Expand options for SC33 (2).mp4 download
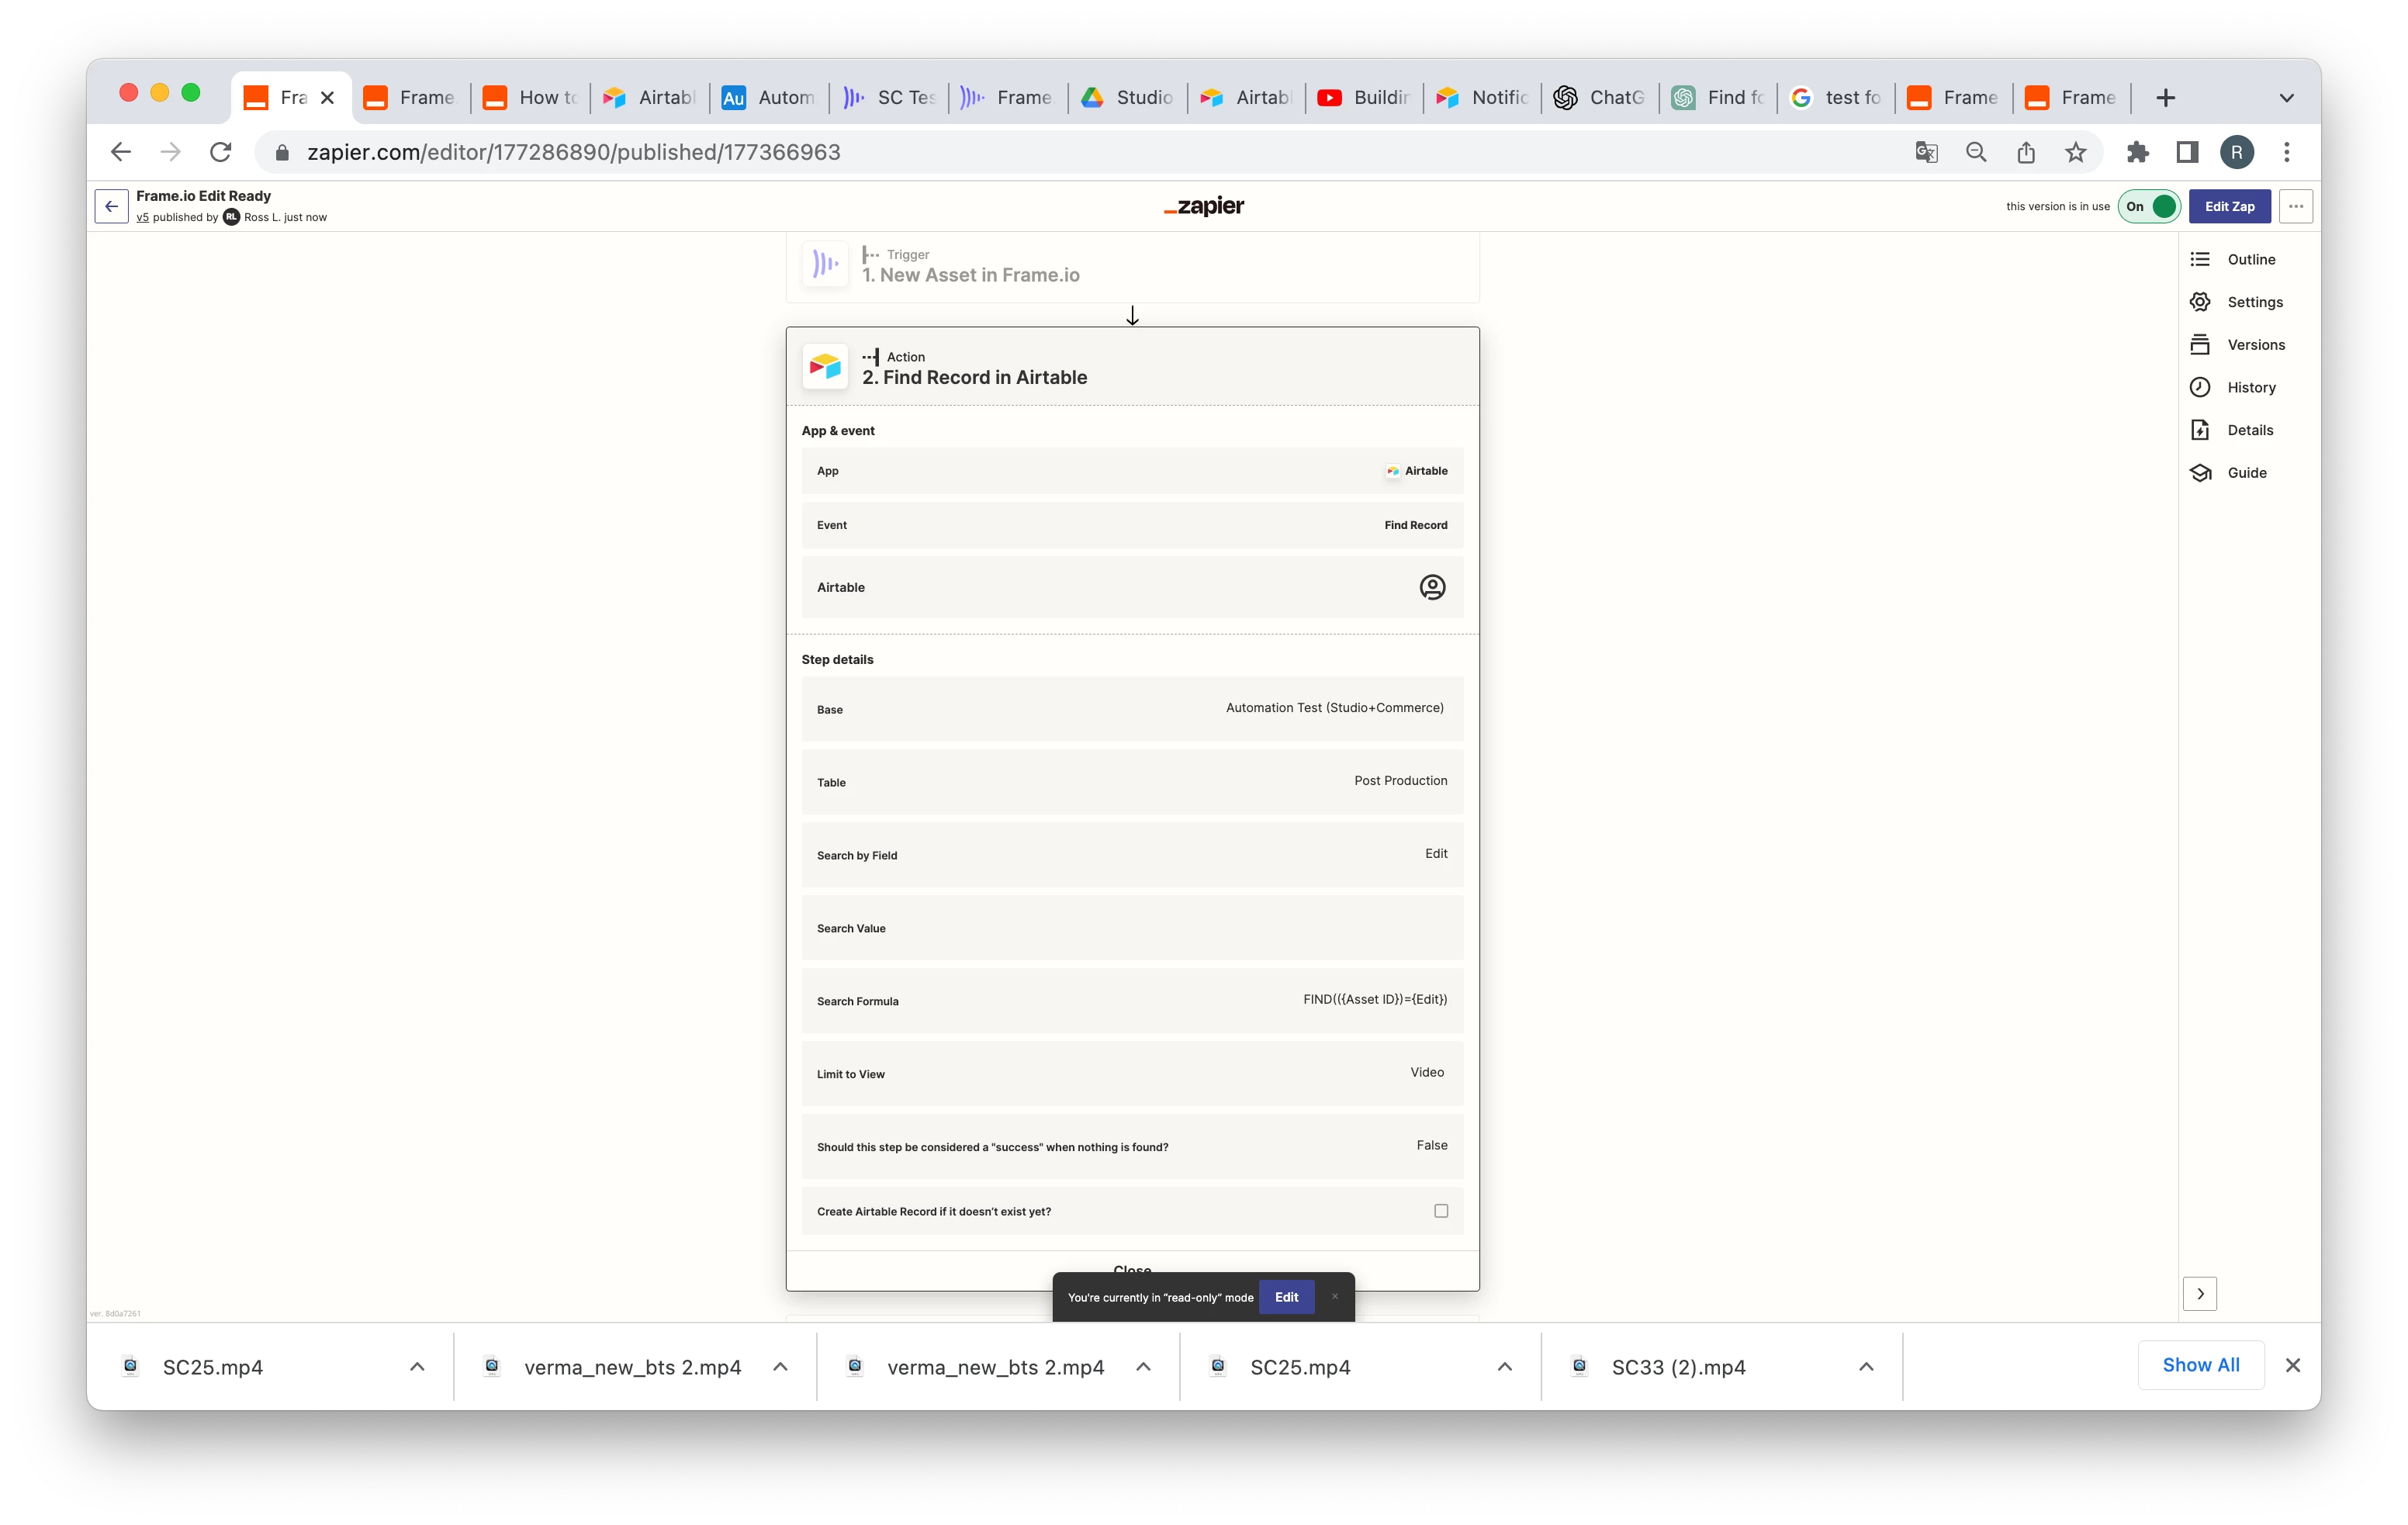Viewport: 2408px width, 1525px height. point(1865,1367)
